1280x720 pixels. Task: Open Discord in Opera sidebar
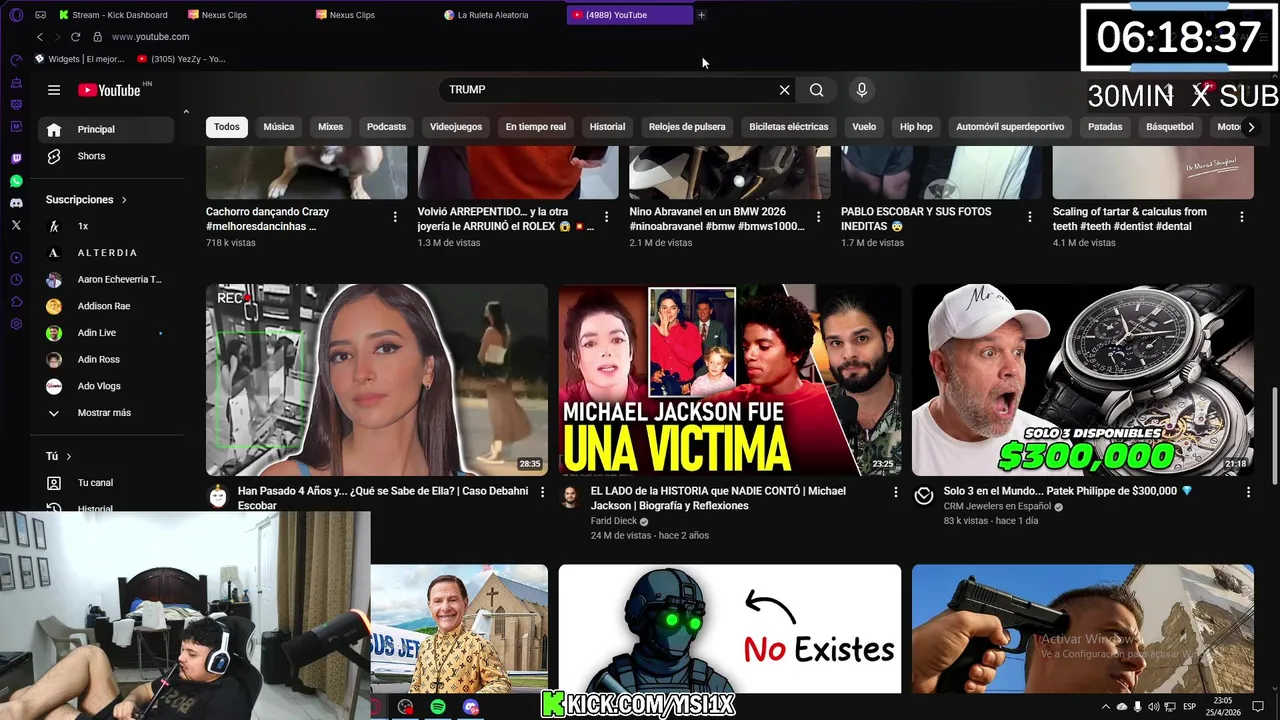coord(16,203)
